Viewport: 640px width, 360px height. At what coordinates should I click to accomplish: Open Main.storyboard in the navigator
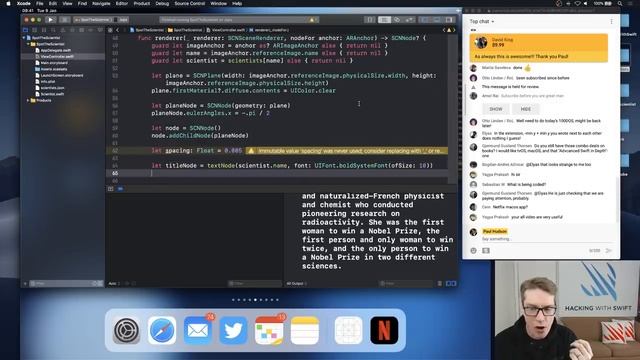coord(54,63)
